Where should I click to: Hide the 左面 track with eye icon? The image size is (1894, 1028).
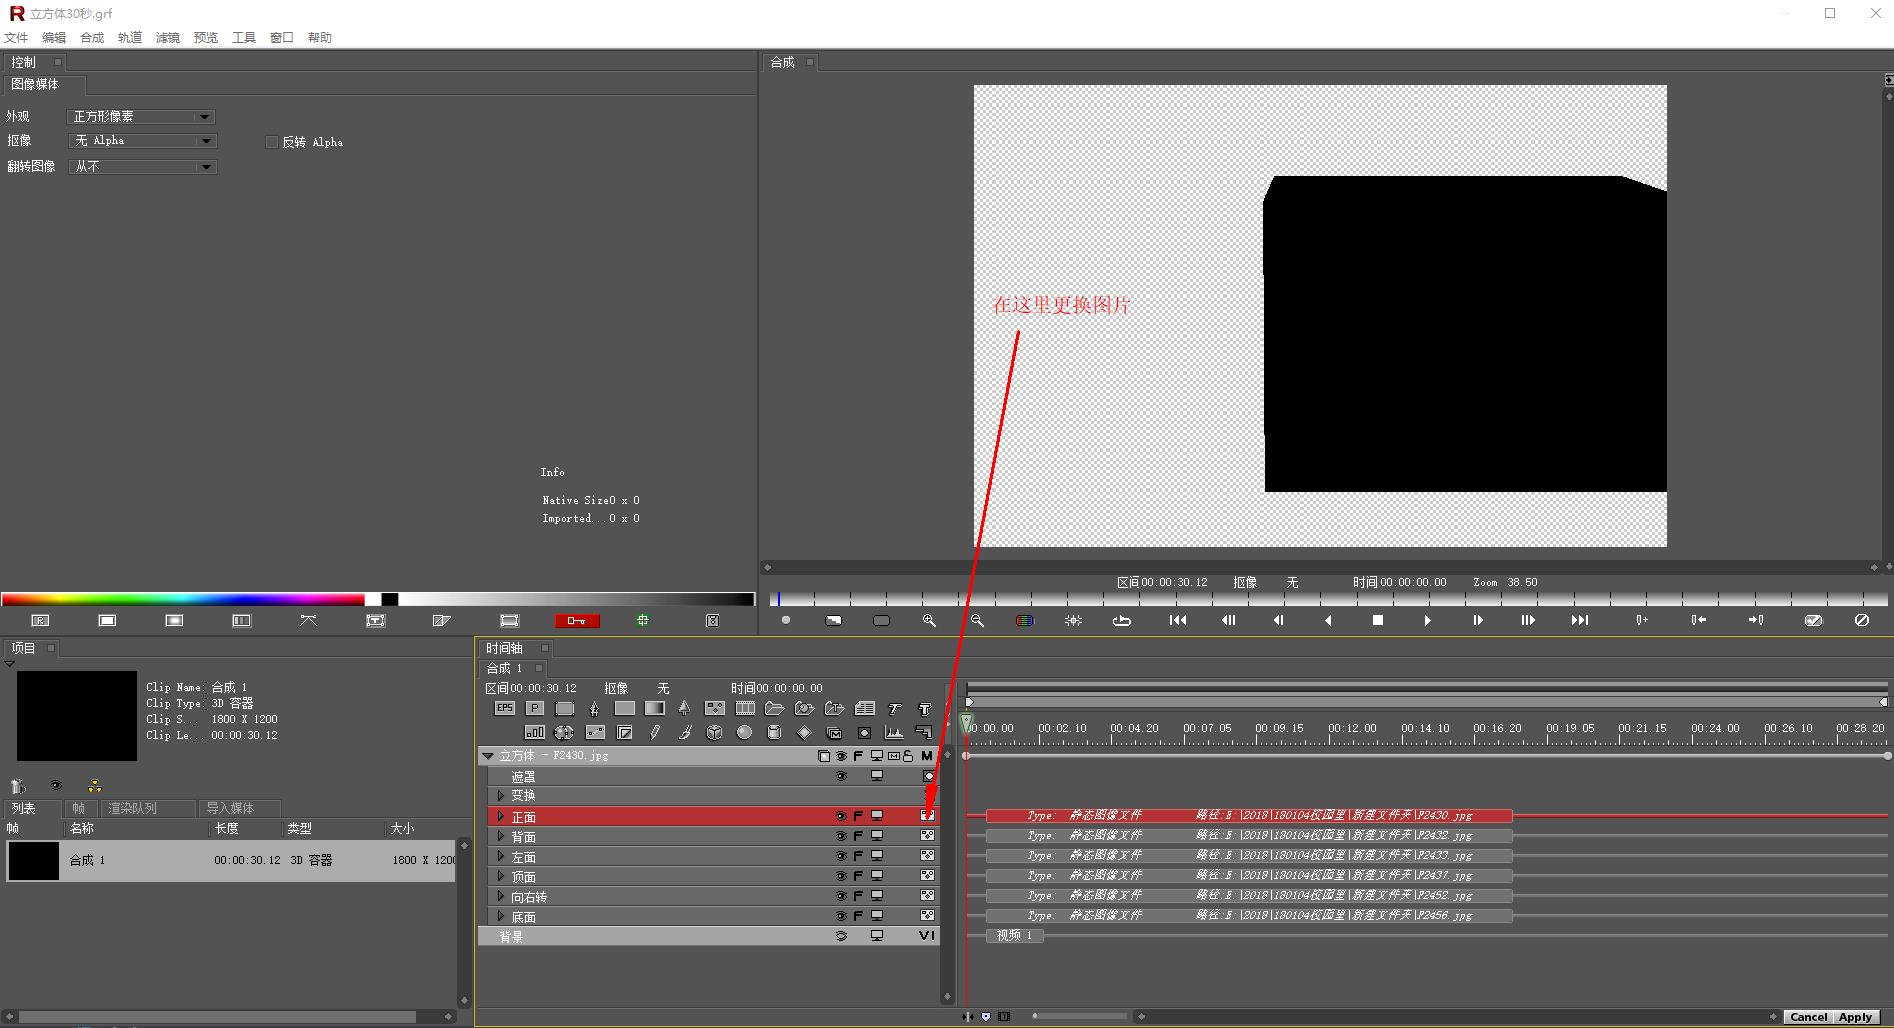point(841,856)
